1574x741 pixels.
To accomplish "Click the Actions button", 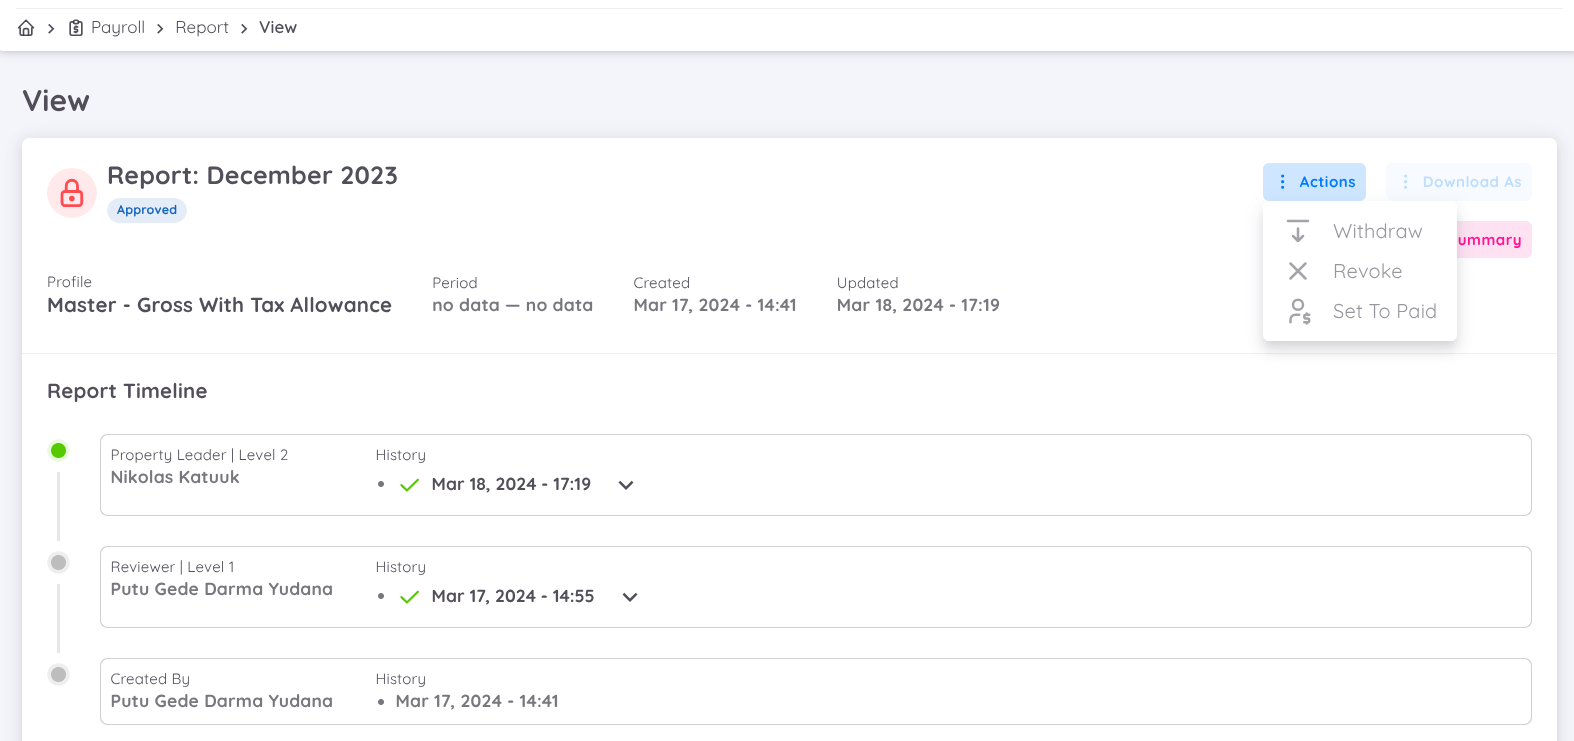I will pos(1314,182).
